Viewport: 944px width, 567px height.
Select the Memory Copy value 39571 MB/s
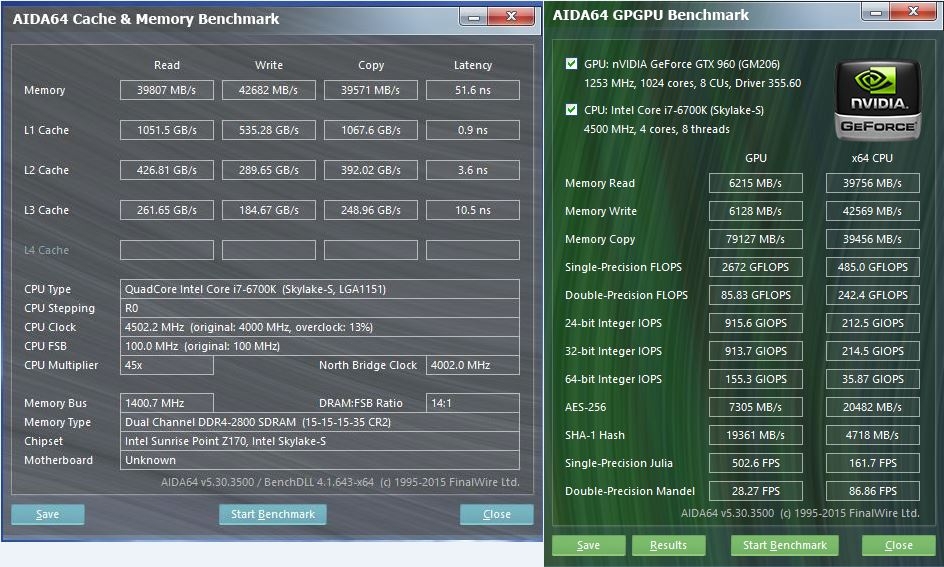(371, 90)
